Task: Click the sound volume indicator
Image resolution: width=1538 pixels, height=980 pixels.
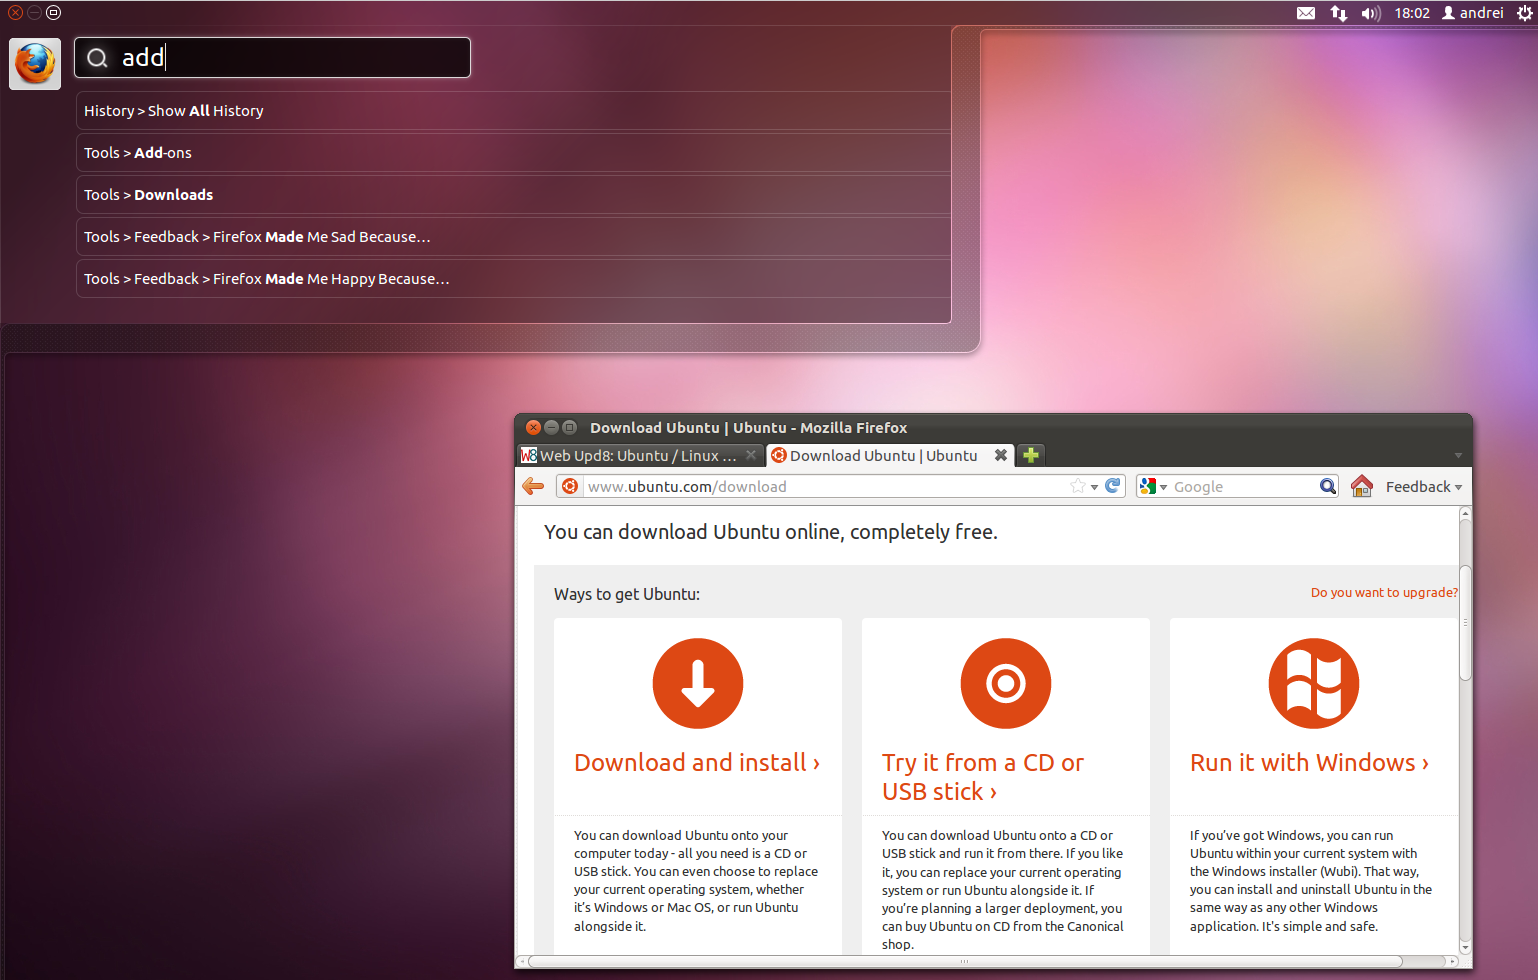Action: pos(1371,13)
